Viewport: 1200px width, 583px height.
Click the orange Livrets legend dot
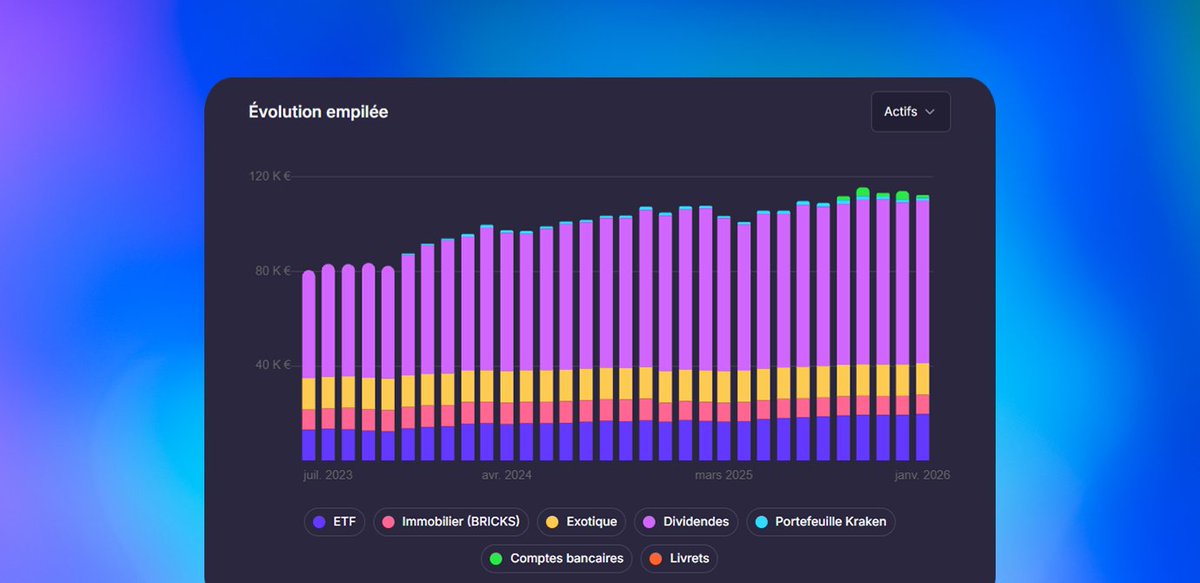[x=655, y=558]
